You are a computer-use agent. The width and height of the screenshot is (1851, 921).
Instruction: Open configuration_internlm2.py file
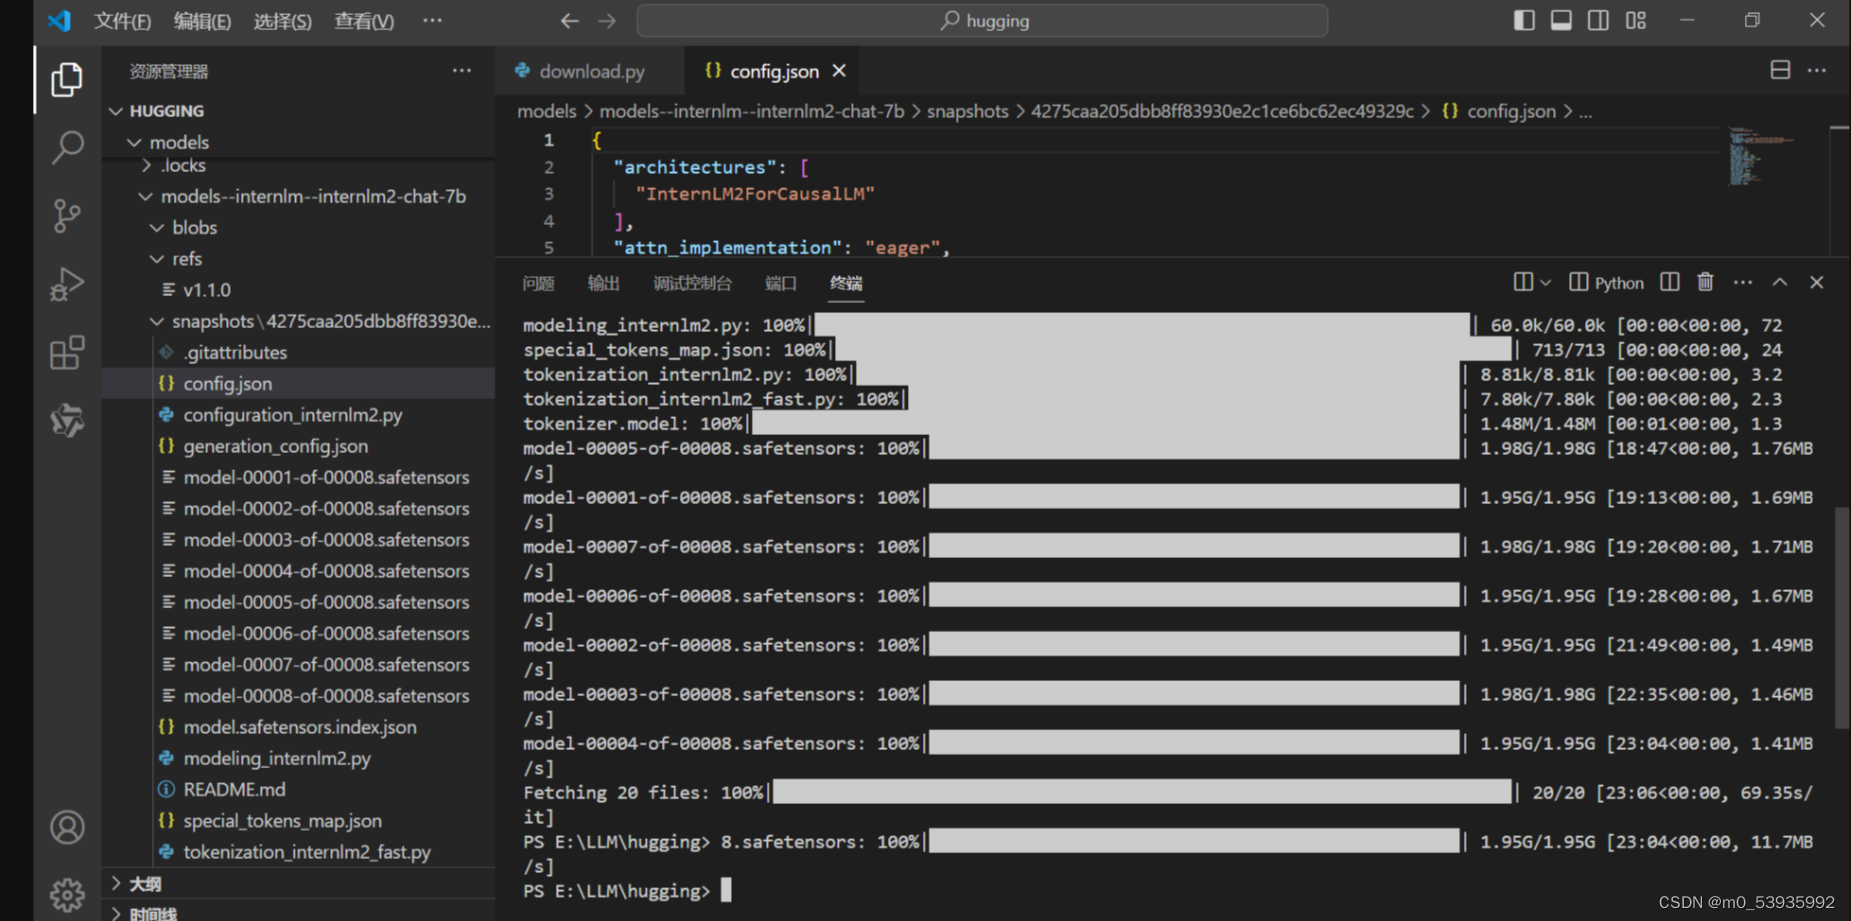[298, 415]
